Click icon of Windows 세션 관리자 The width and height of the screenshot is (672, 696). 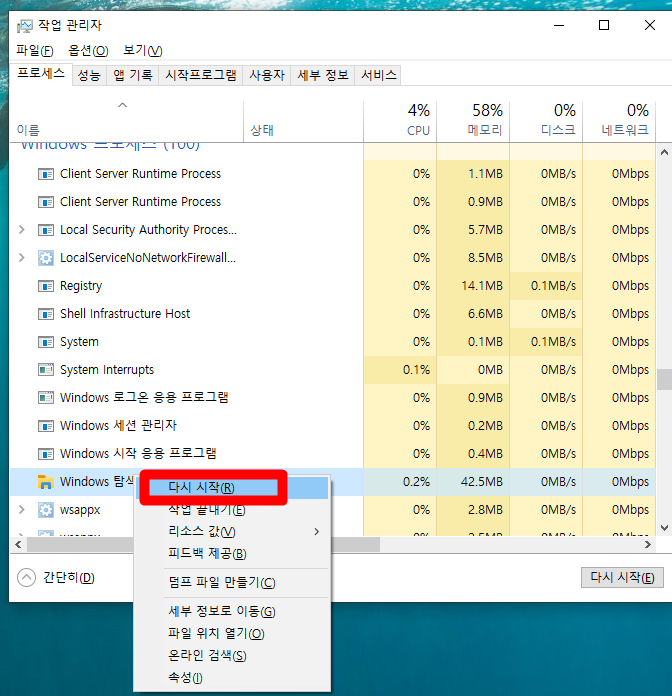(46, 426)
